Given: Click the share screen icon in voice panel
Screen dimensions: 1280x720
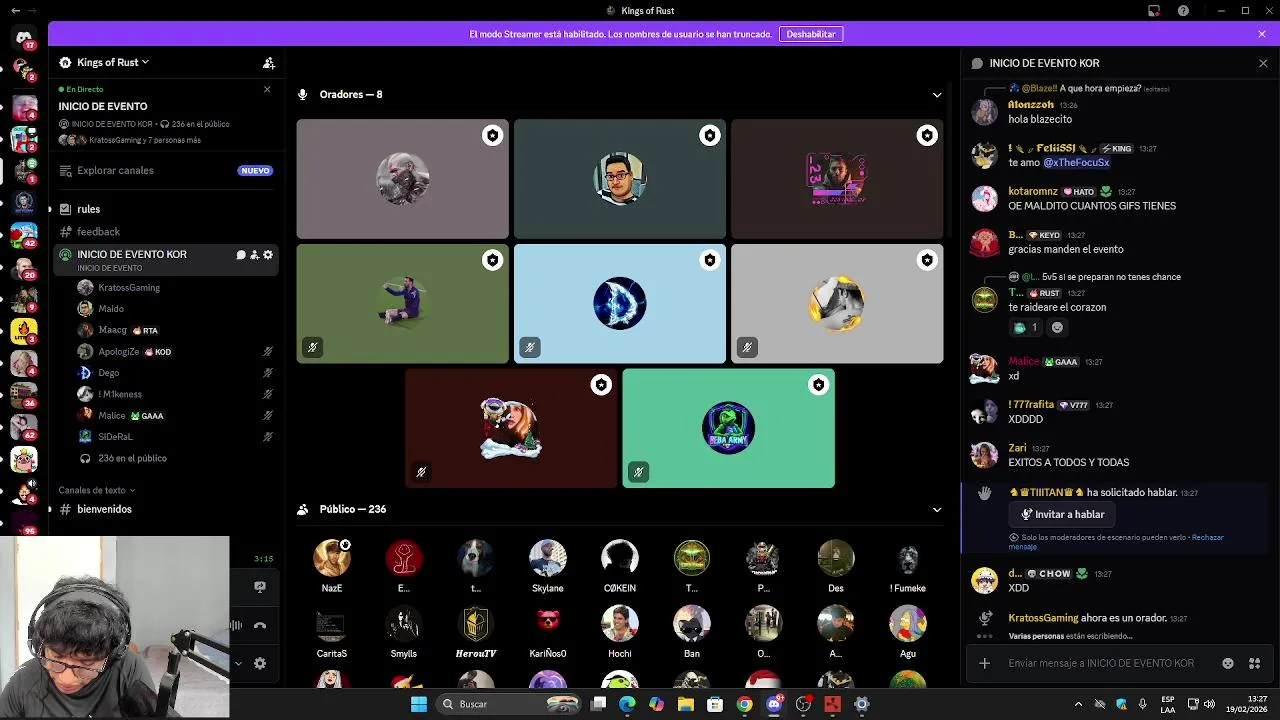Looking at the screenshot, I should (x=260, y=587).
